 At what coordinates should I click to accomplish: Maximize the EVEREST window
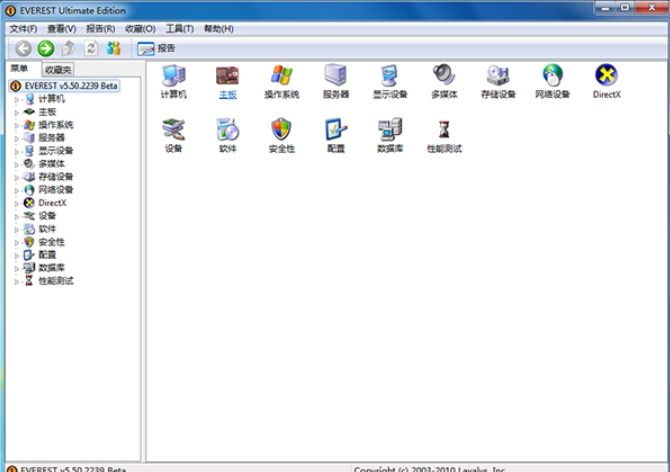[x=624, y=7]
